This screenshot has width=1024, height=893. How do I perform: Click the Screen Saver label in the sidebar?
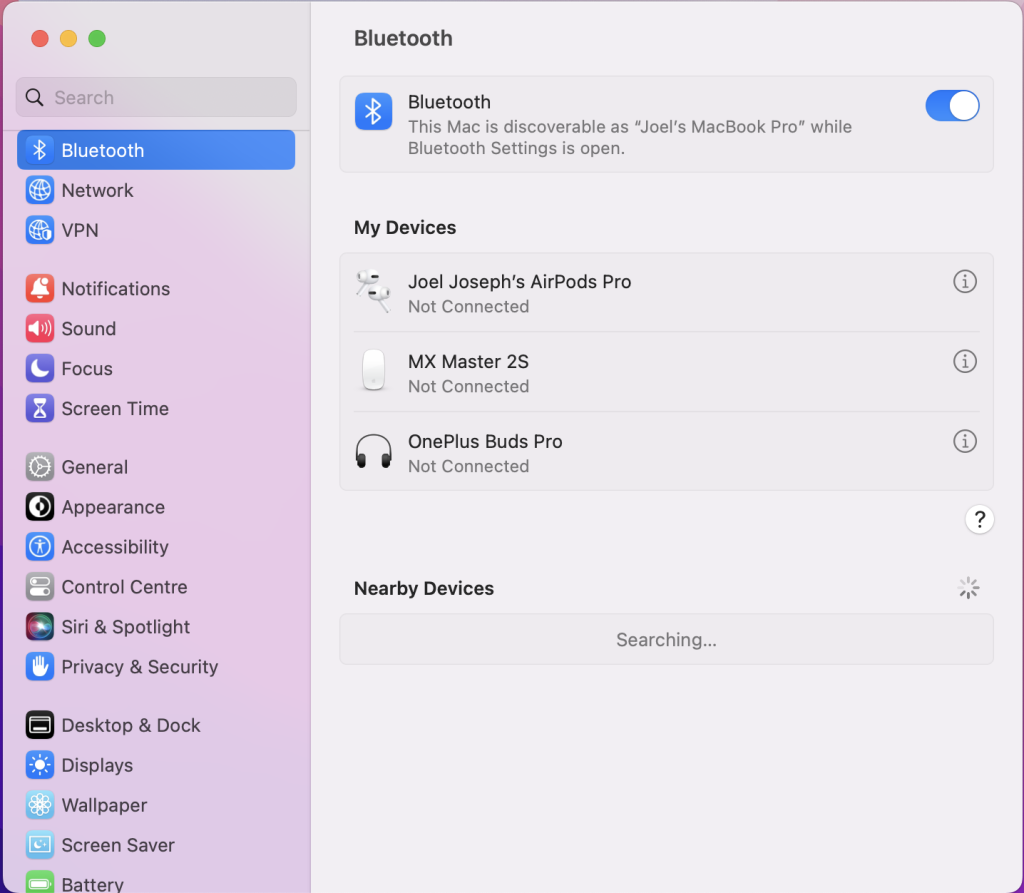coord(118,845)
